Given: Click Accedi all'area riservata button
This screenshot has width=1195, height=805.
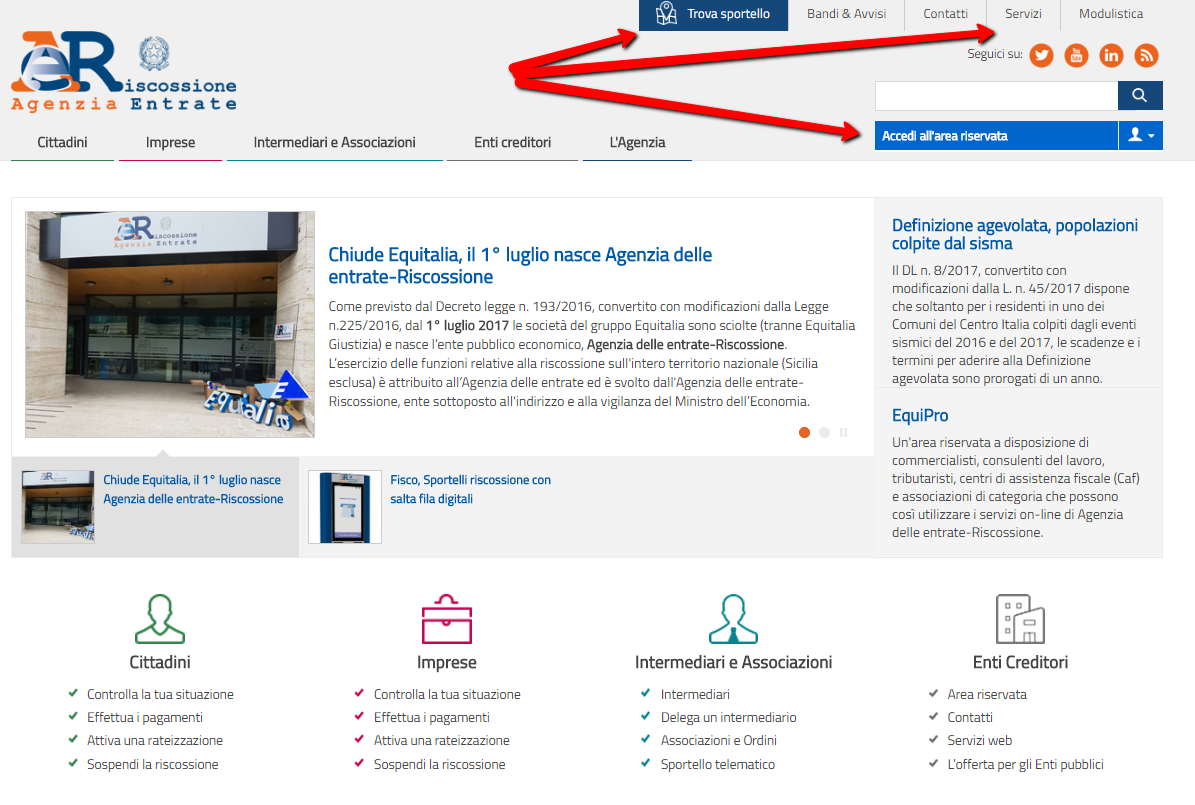Looking at the screenshot, I should [x=995, y=136].
